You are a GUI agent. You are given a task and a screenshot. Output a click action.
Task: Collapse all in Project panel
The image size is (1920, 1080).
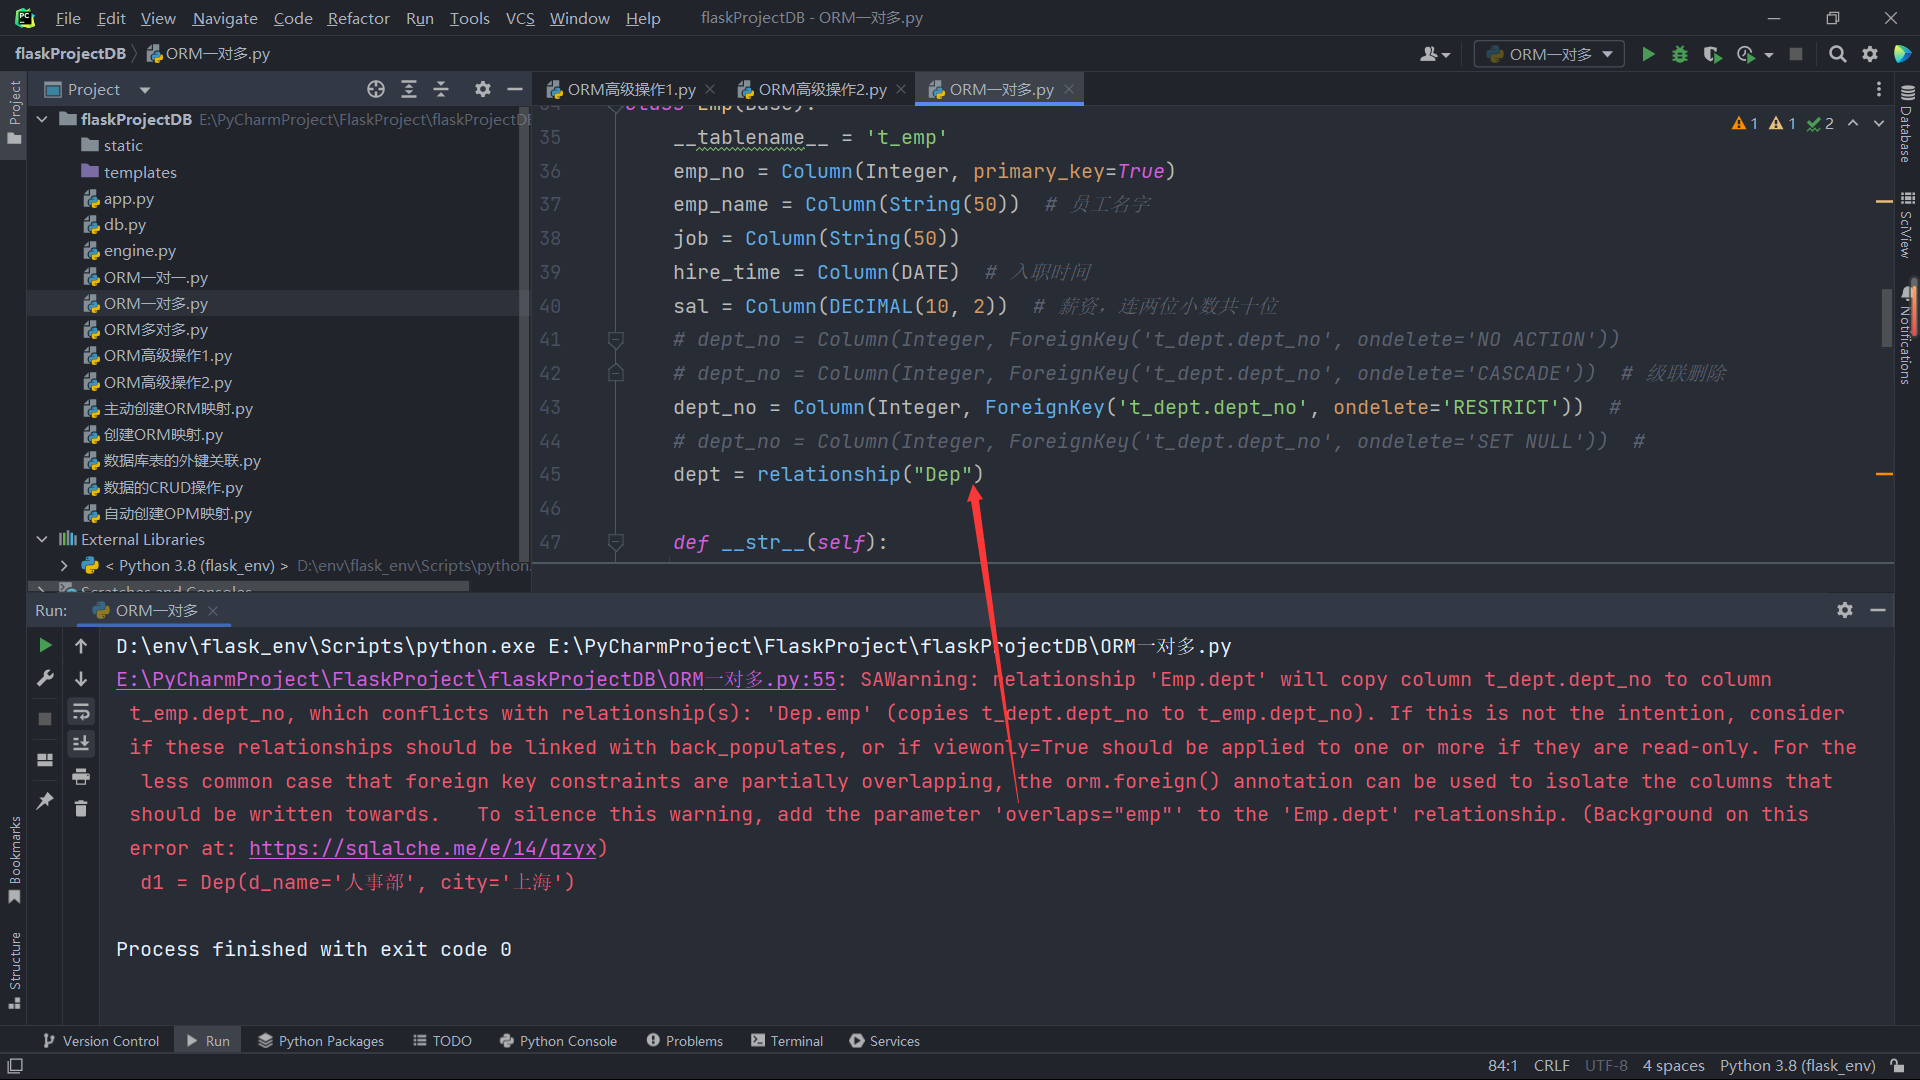pos(441,89)
